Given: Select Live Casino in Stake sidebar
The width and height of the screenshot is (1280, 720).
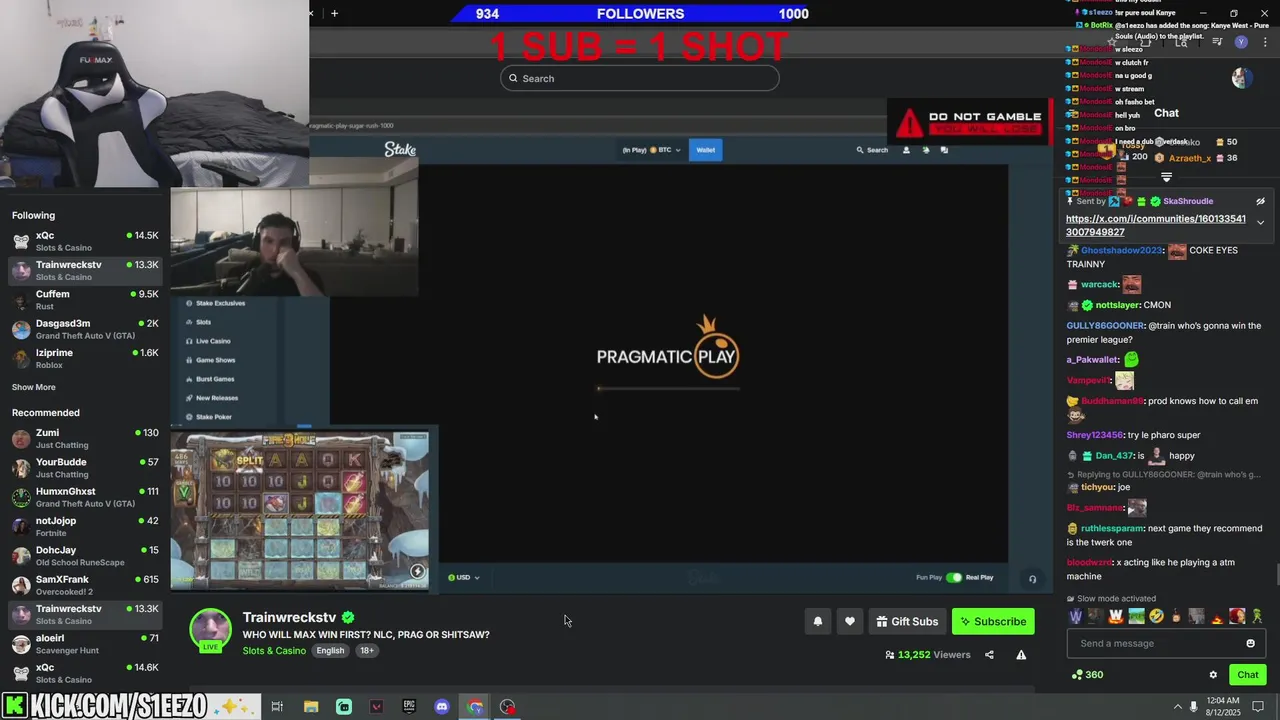Looking at the screenshot, I should coord(208,341).
